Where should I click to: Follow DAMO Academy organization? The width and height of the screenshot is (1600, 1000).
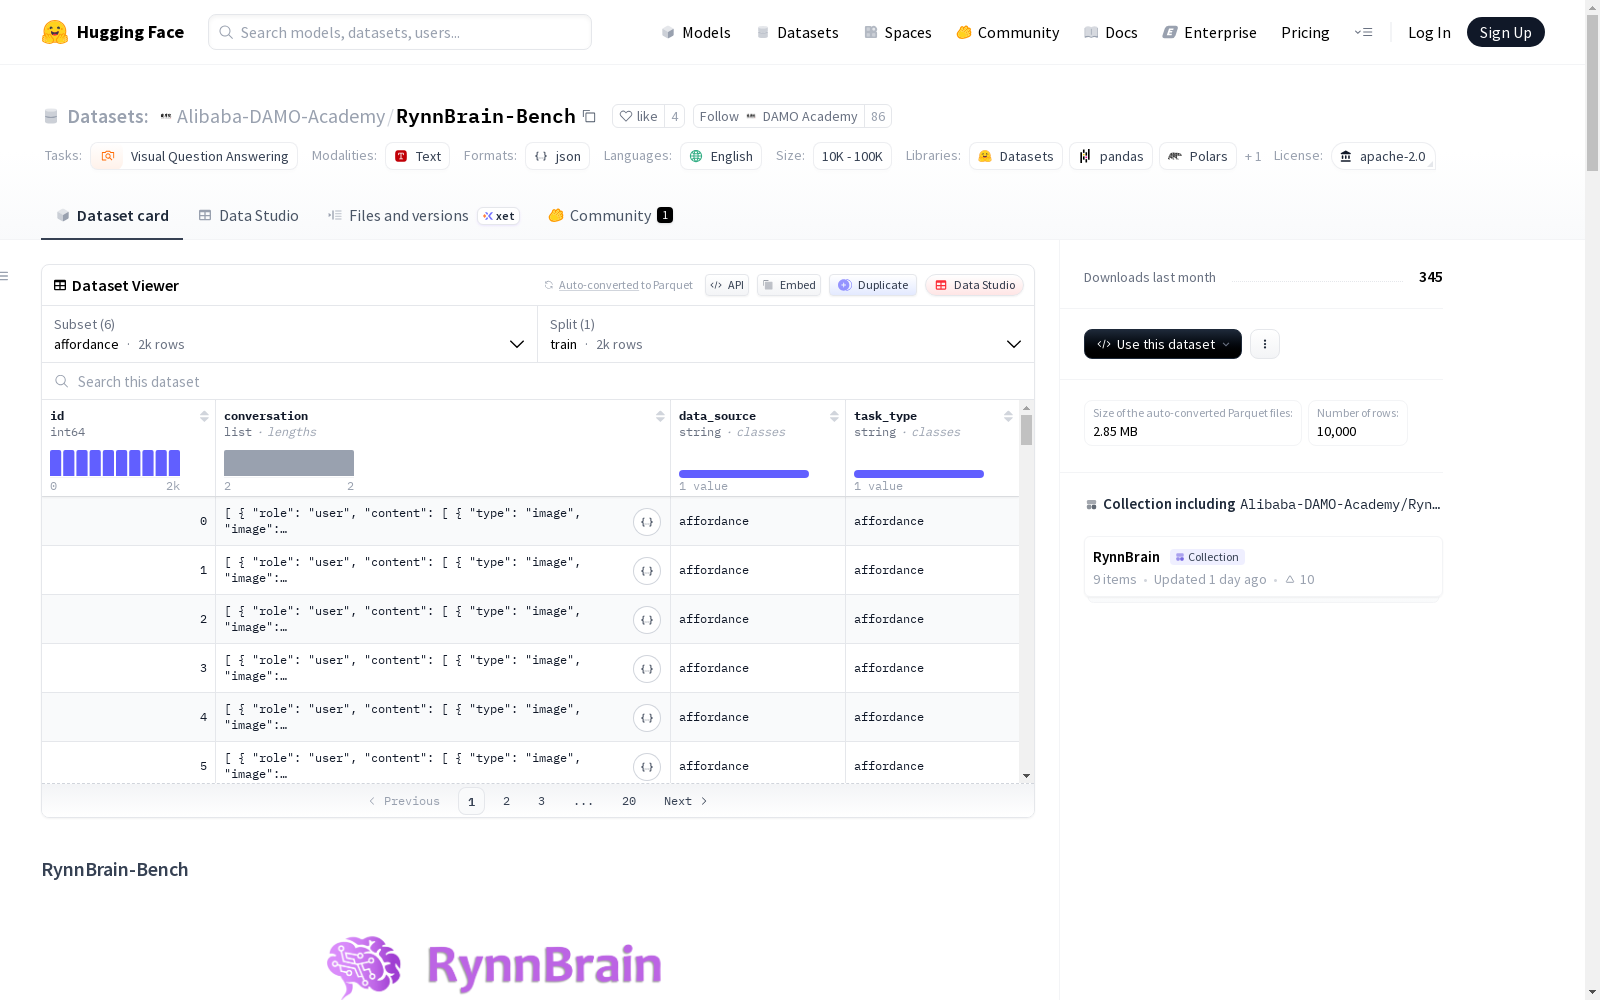(x=779, y=116)
